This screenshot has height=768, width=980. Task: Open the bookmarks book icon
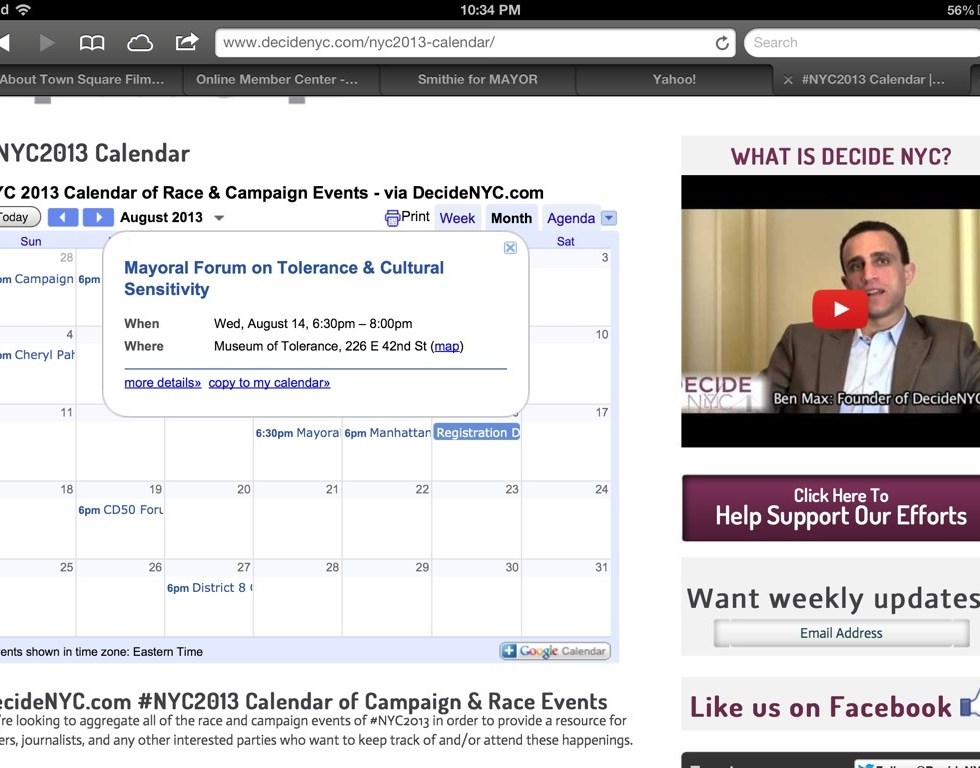click(x=92, y=43)
